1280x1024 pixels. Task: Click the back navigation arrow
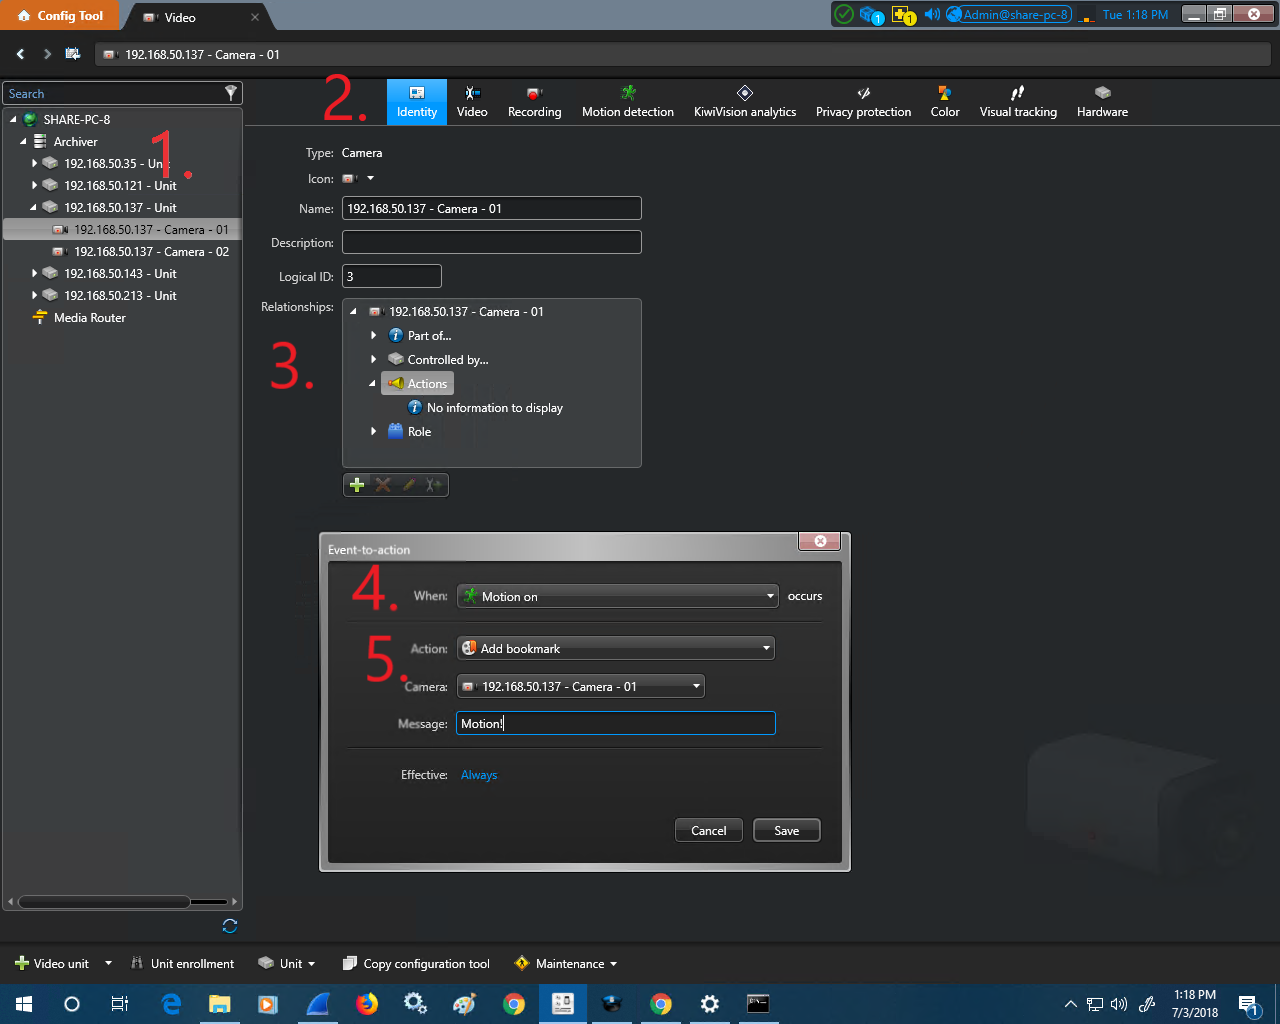click(x=20, y=54)
